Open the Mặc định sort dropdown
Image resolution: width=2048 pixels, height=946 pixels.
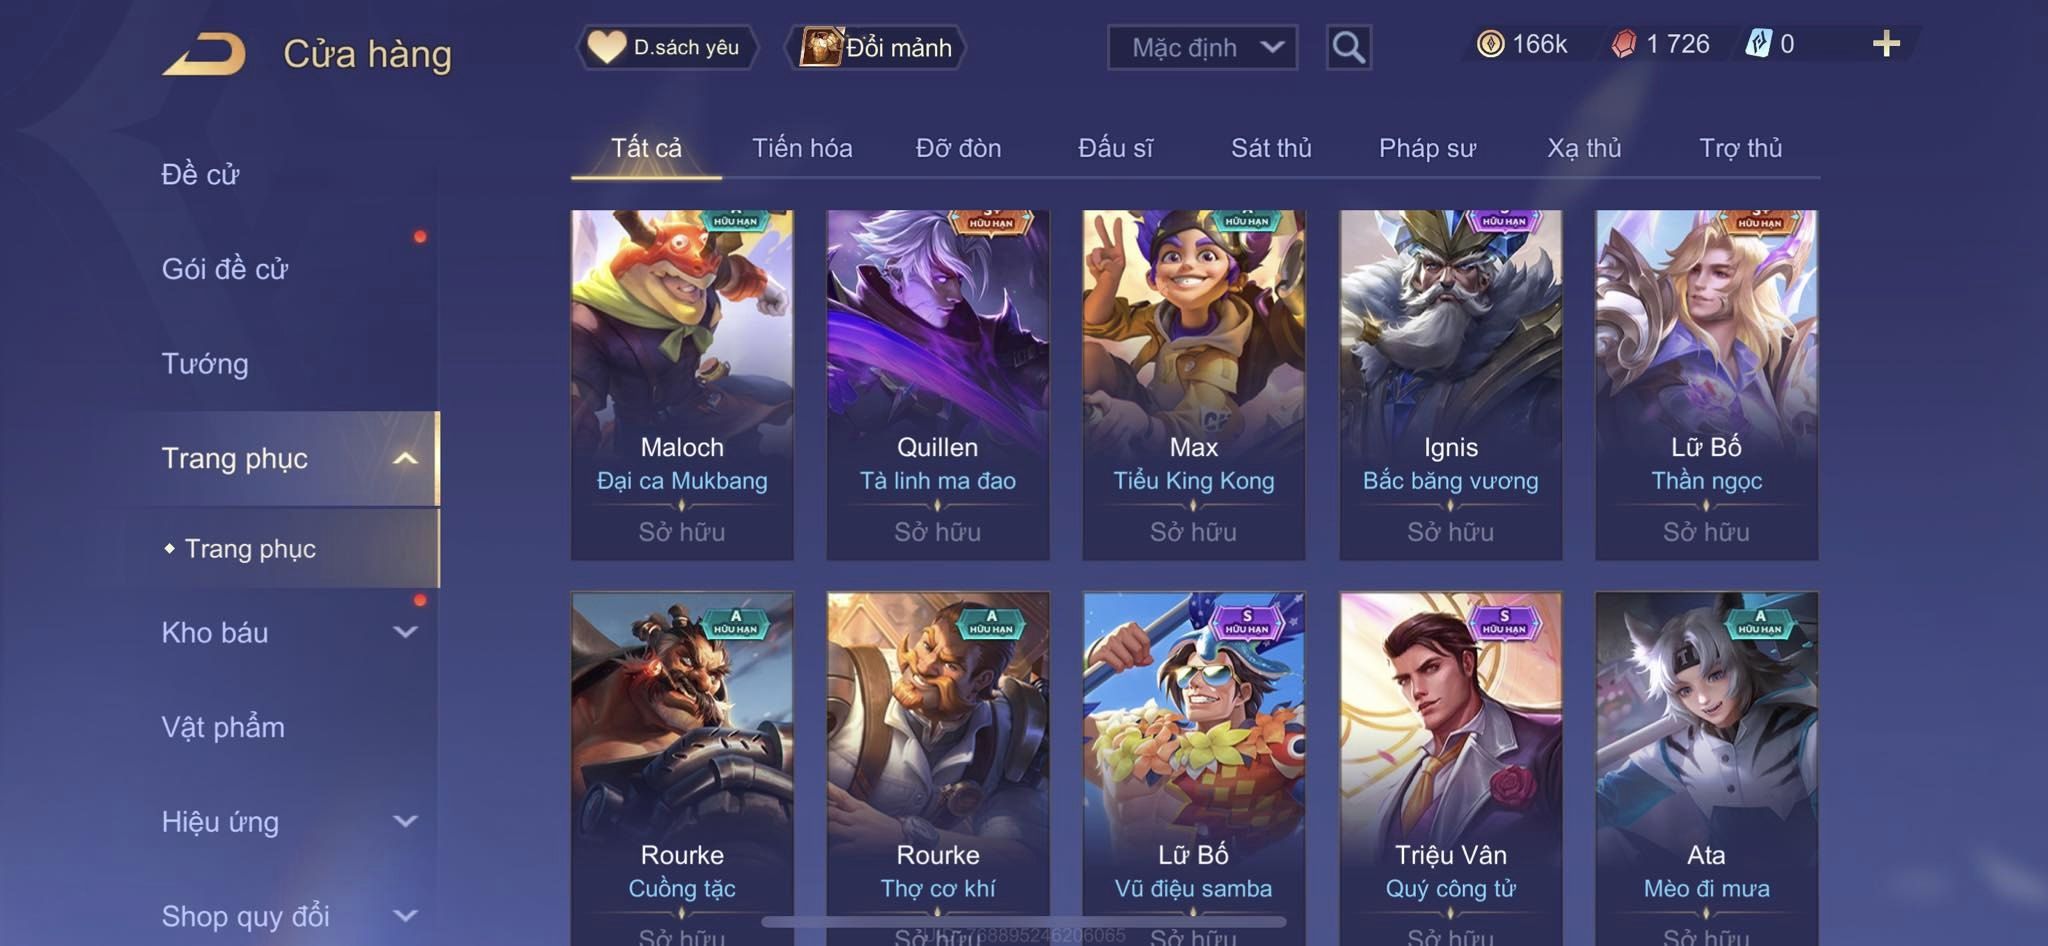coord(1202,47)
